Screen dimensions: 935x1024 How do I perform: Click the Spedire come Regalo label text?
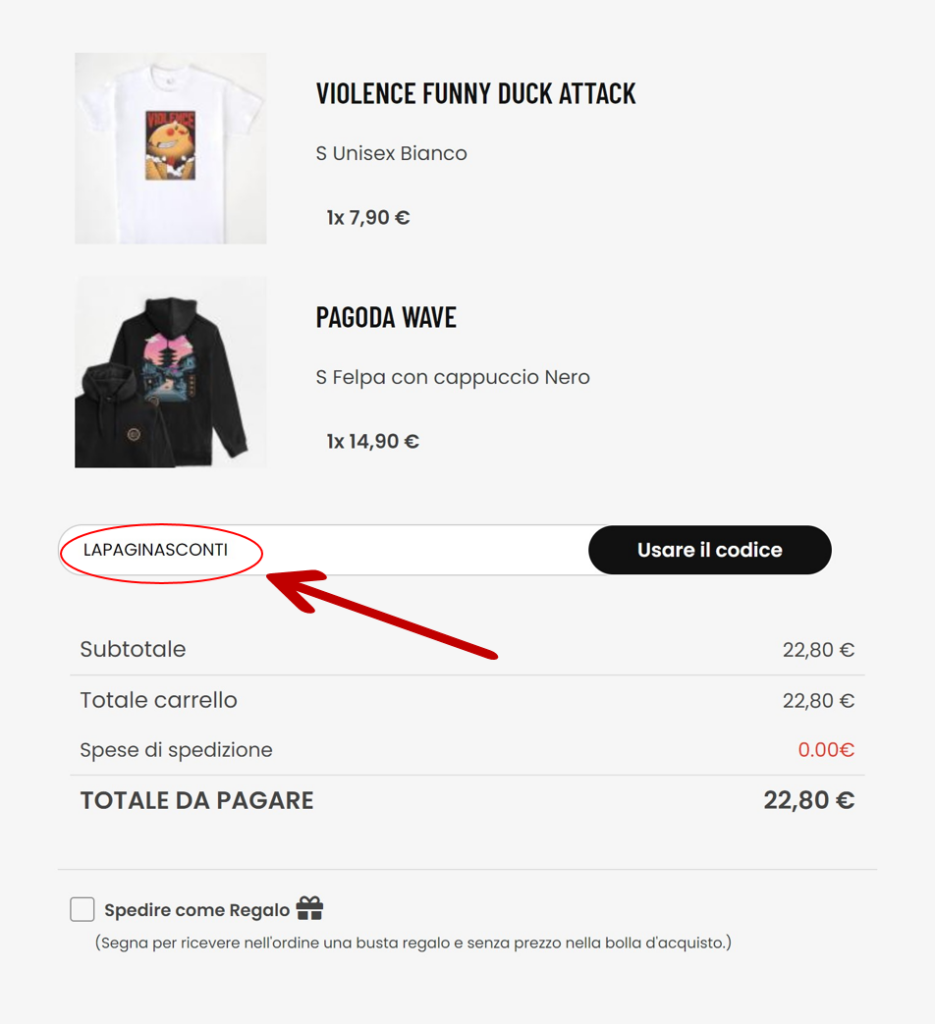197,911
